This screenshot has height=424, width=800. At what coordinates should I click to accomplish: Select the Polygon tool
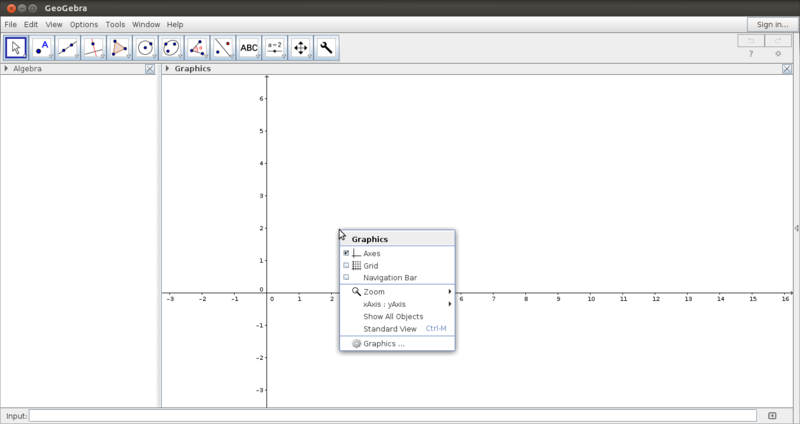pyautogui.click(x=119, y=48)
